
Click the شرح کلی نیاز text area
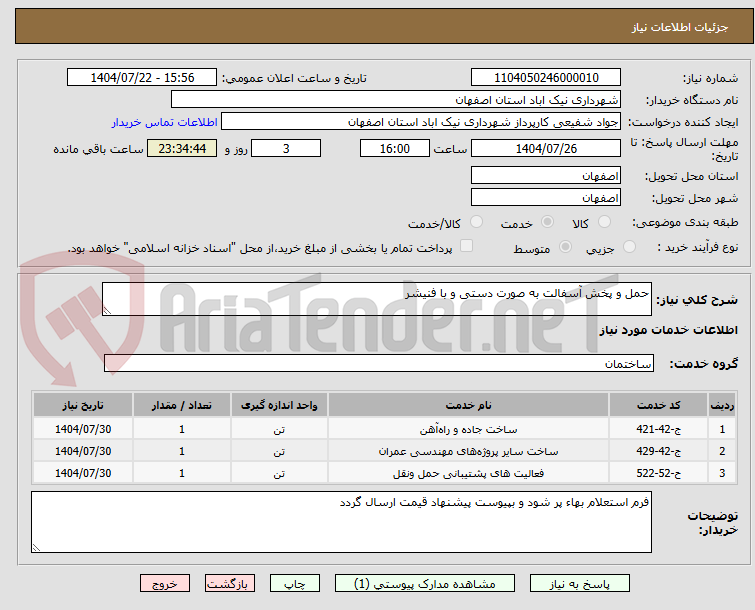coord(377,299)
